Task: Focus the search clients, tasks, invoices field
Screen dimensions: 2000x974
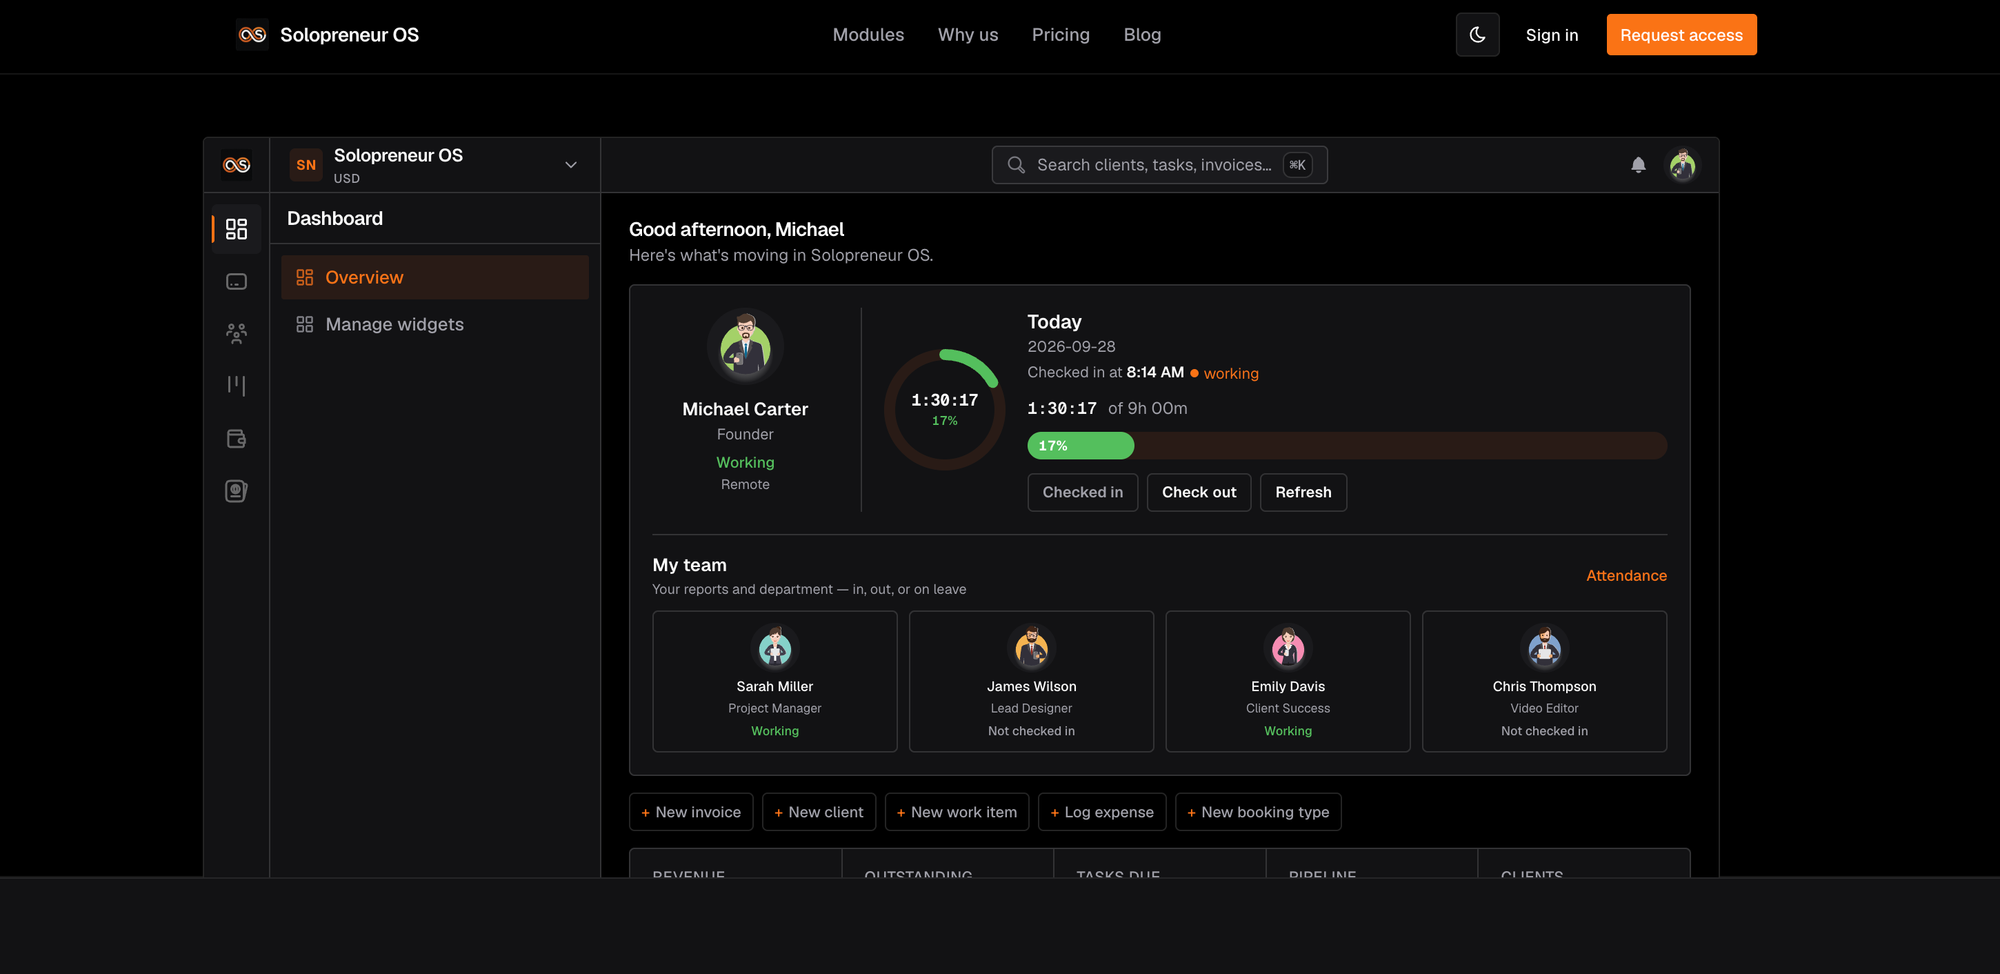Action: (x=1159, y=165)
